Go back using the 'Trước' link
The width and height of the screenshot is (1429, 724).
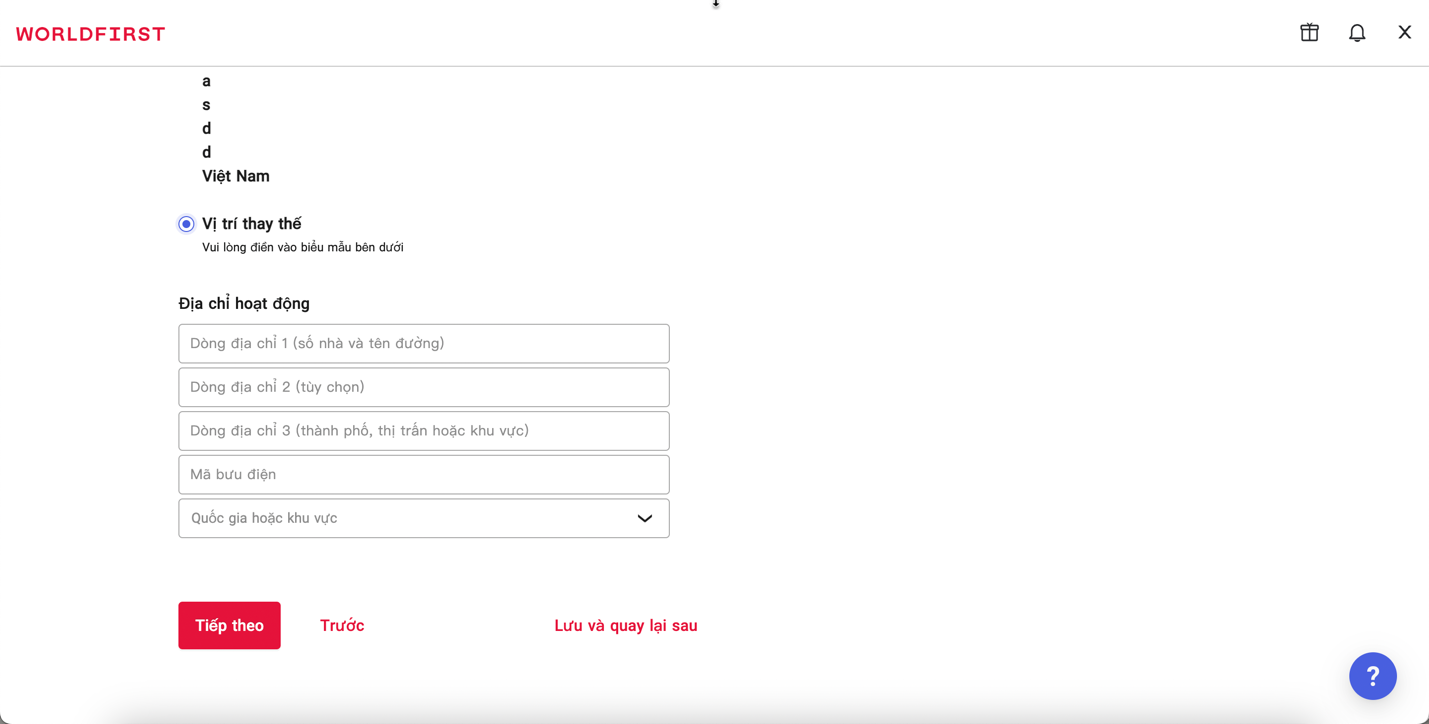(x=342, y=626)
